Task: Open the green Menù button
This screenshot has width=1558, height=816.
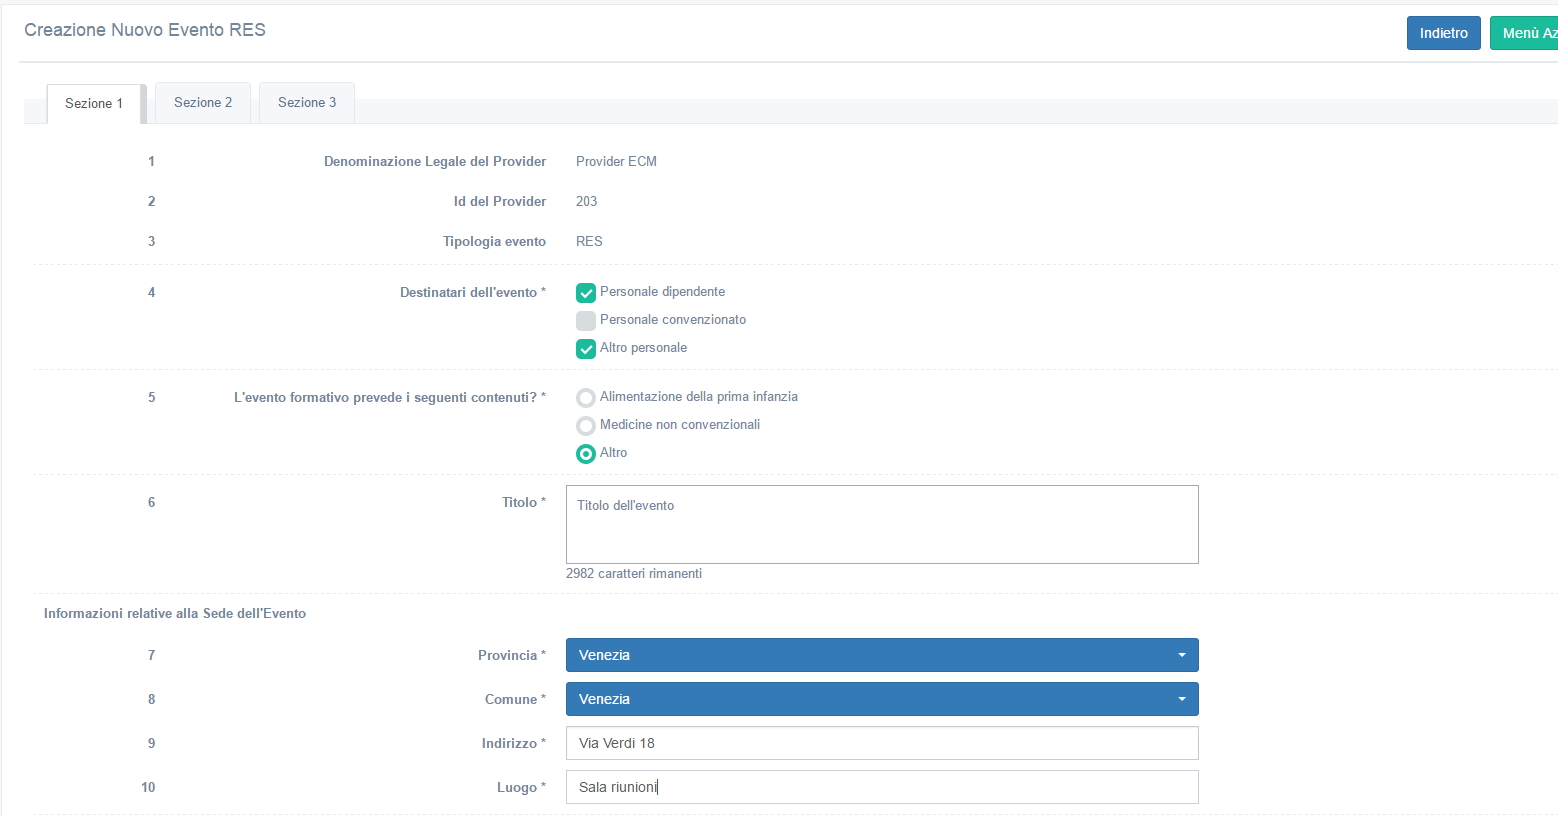Action: click(1525, 33)
